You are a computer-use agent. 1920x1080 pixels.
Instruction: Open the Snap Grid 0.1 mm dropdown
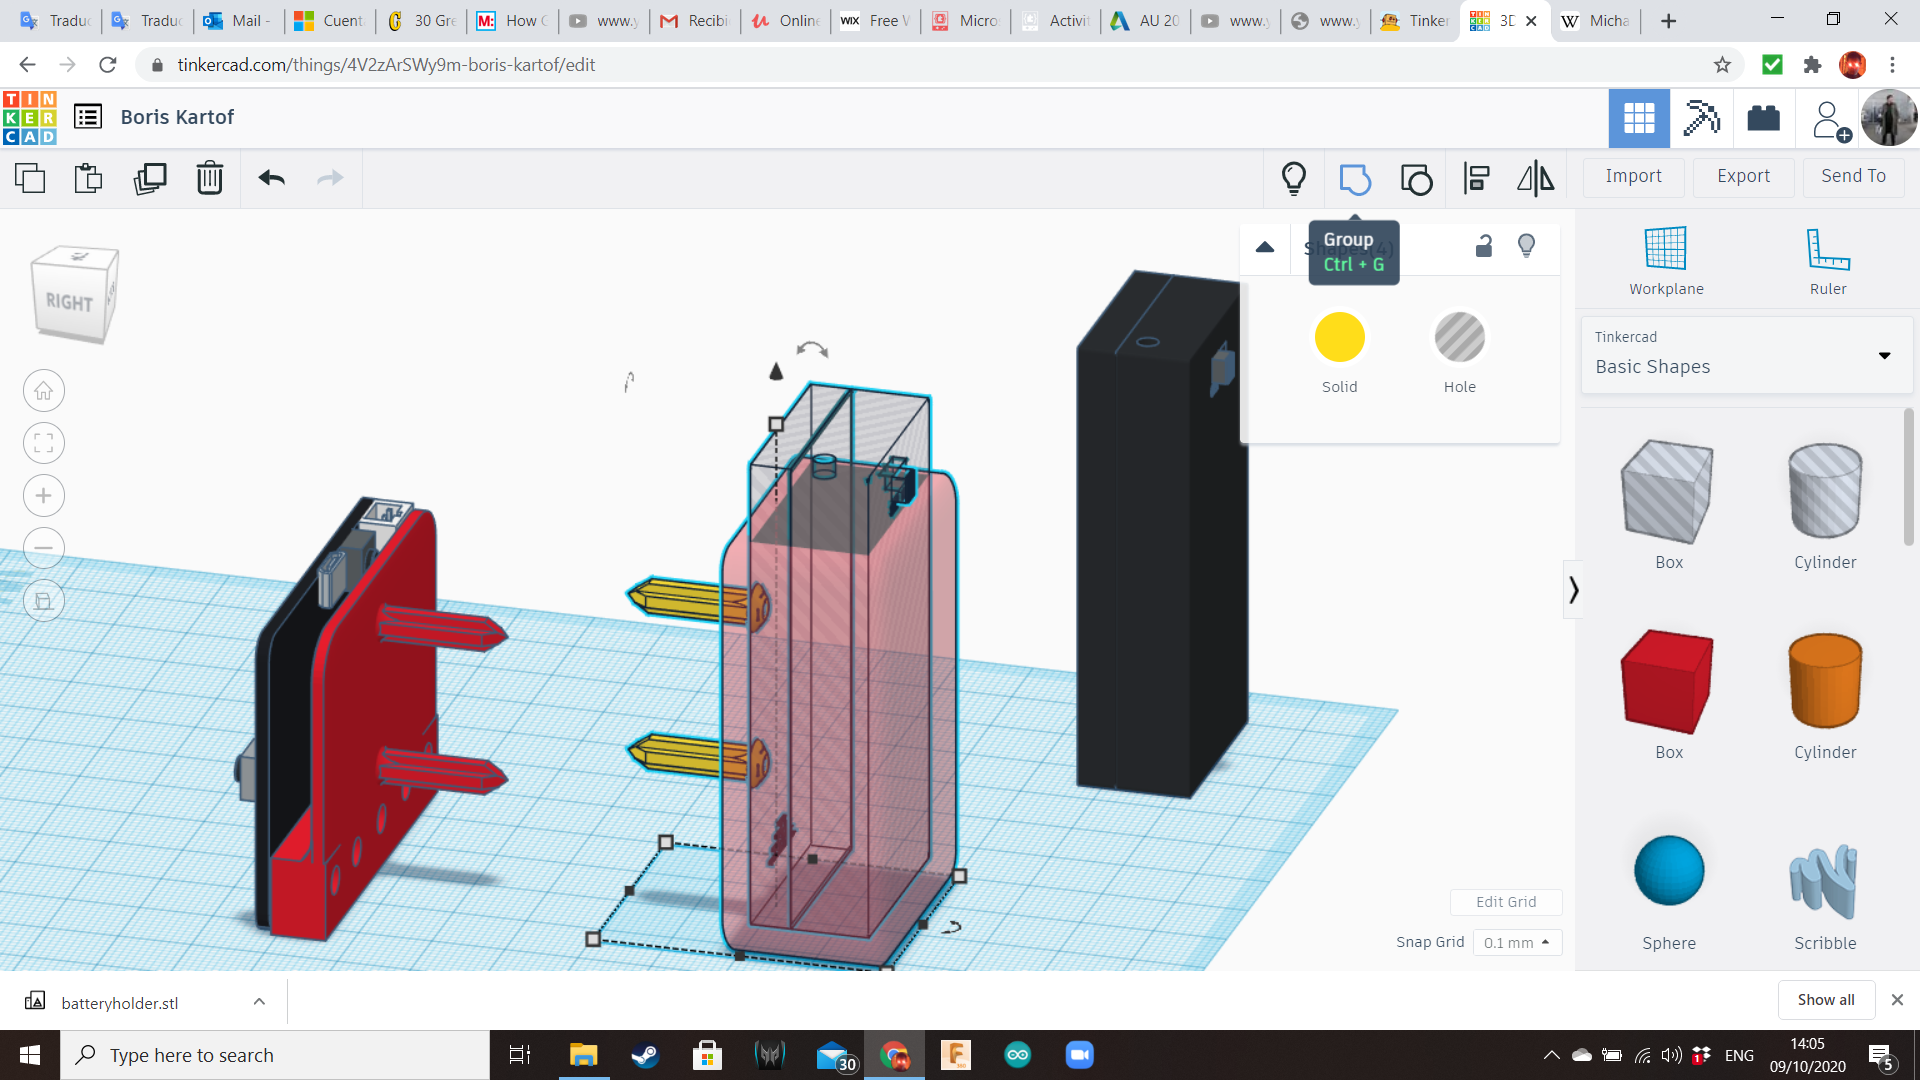[1517, 942]
